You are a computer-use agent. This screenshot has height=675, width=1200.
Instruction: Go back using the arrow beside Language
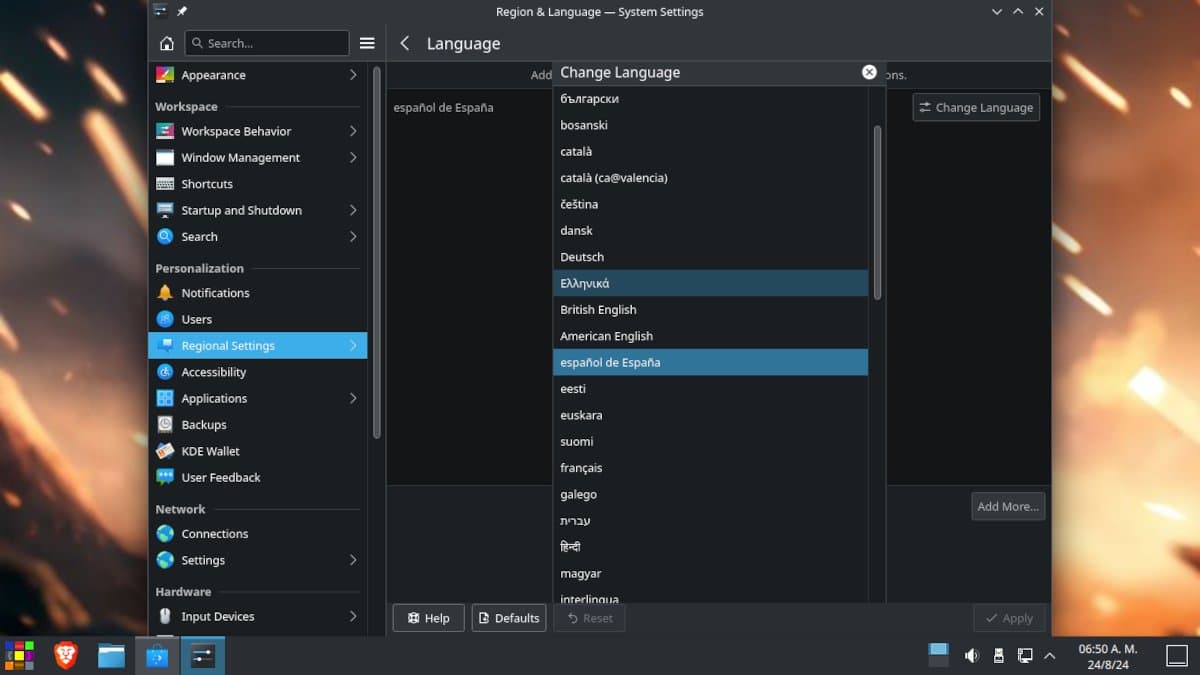[x=405, y=43]
